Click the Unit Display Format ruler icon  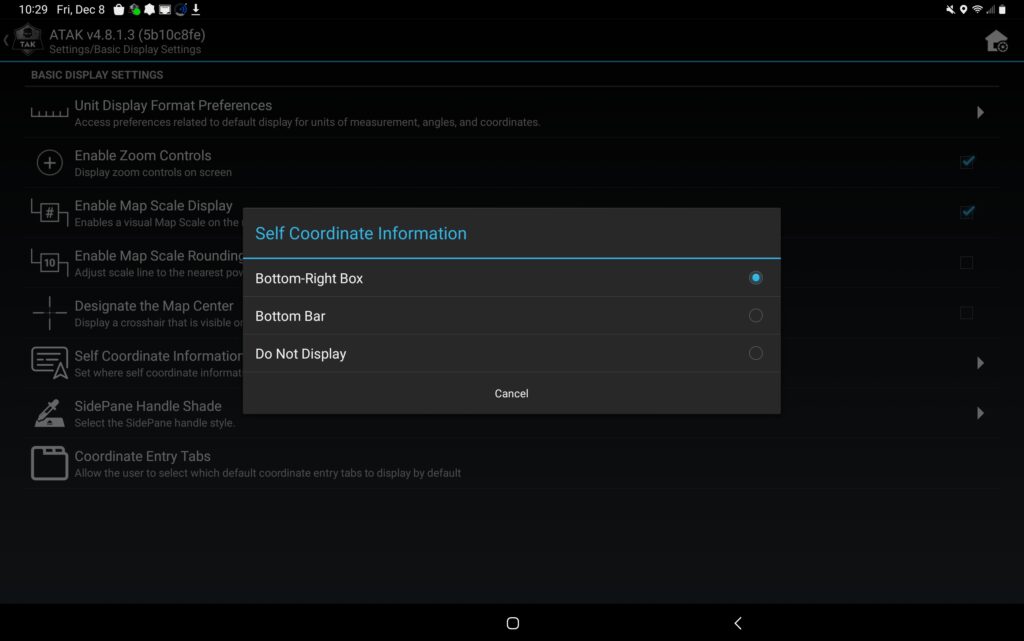(48, 112)
